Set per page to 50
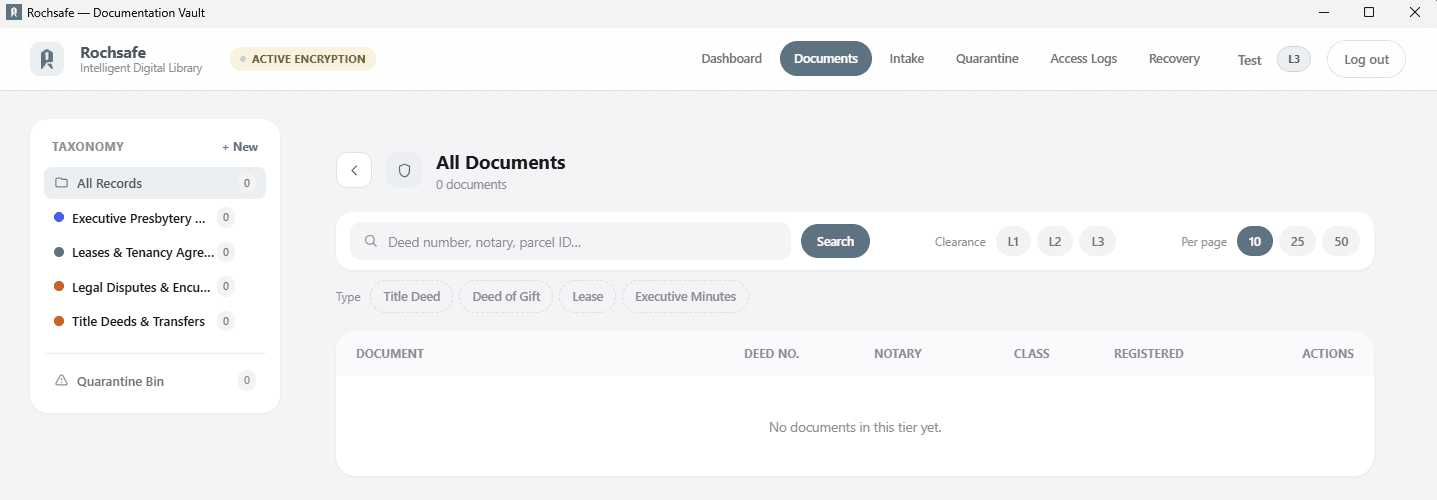Image resolution: width=1437 pixels, height=500 pixels. coord(1341,241)
